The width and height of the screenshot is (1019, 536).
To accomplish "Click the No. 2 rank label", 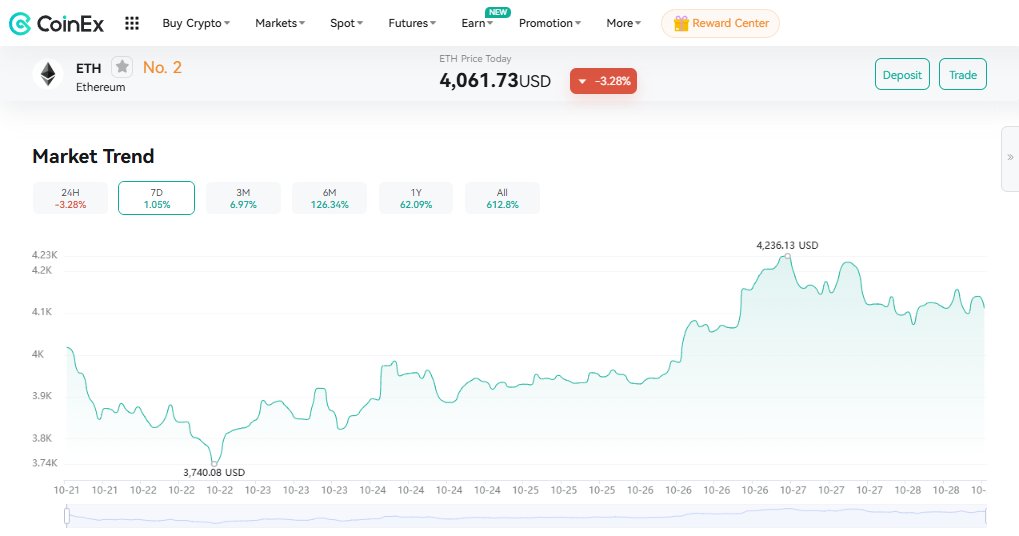I will (x=162, y=68).
